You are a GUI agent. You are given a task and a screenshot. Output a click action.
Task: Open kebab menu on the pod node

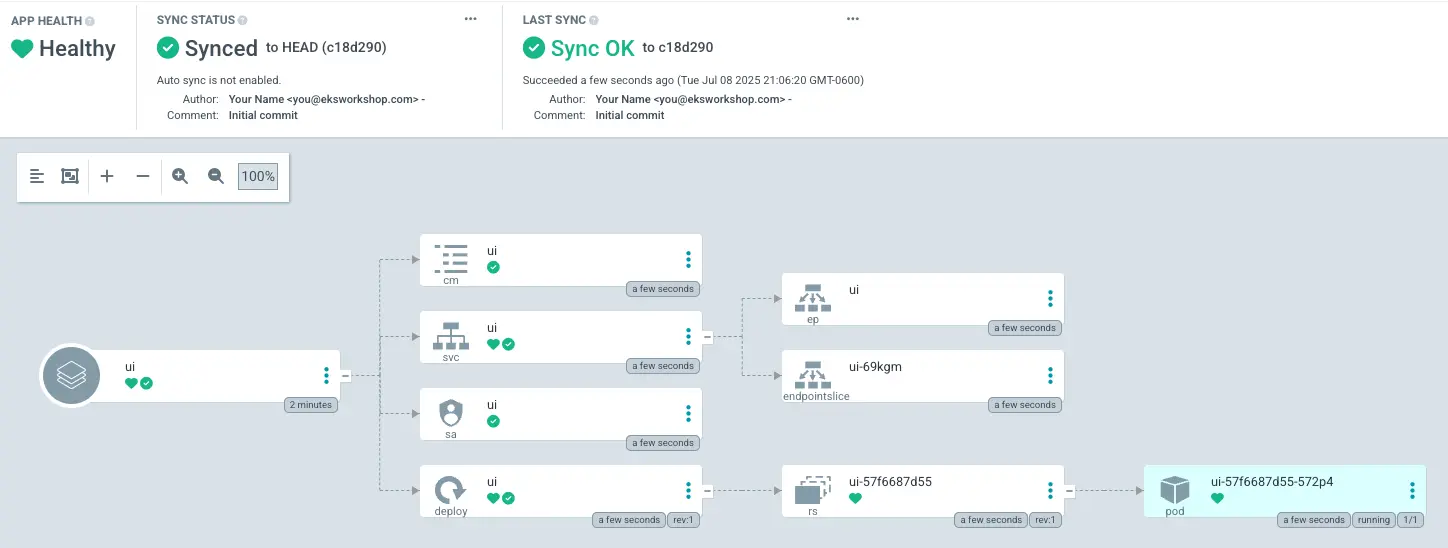(1412, 490)
